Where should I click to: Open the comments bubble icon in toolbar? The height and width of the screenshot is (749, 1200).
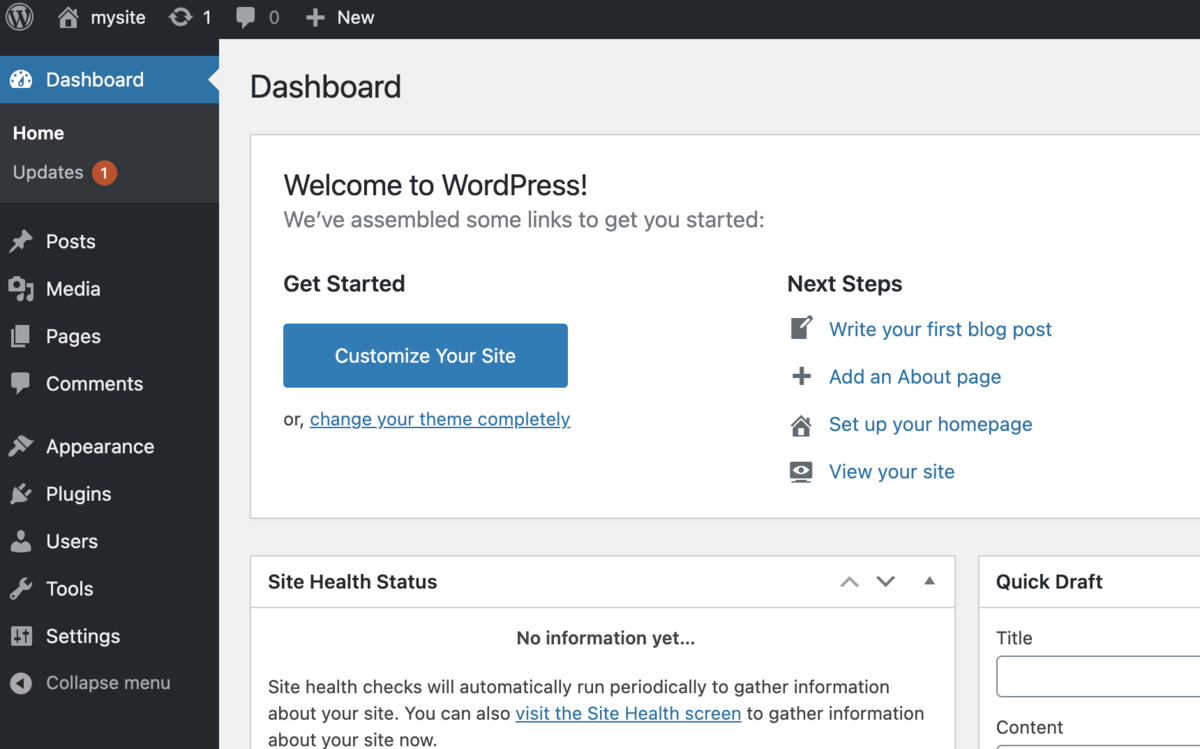pos(245,17)
